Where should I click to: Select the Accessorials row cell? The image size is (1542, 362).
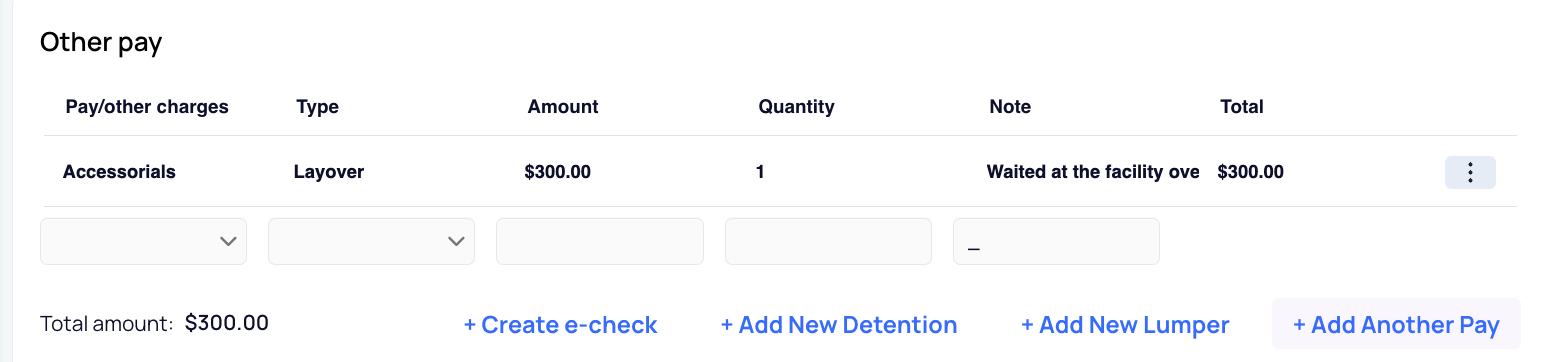coord(119,172)
